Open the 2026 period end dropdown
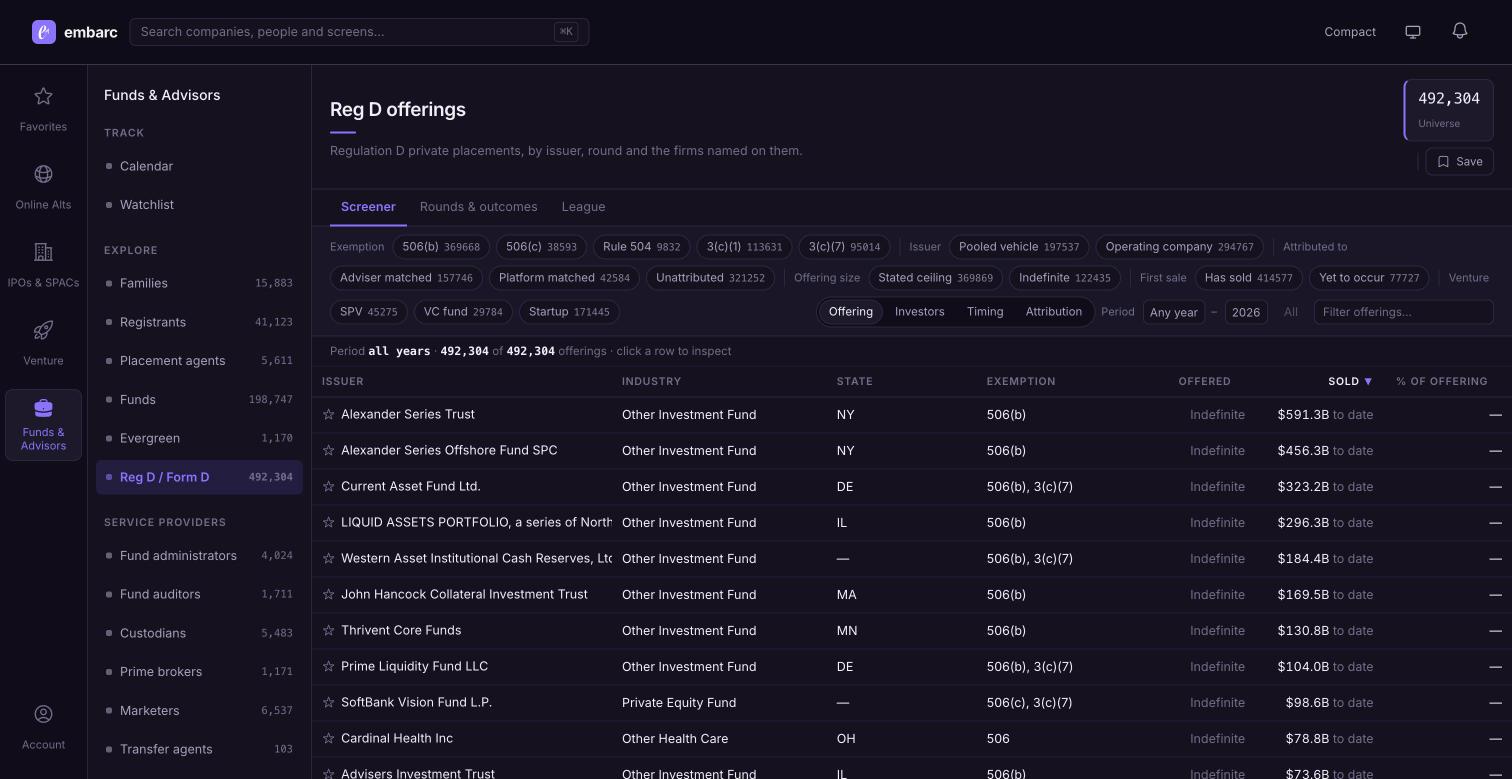 pos(1246,312)
